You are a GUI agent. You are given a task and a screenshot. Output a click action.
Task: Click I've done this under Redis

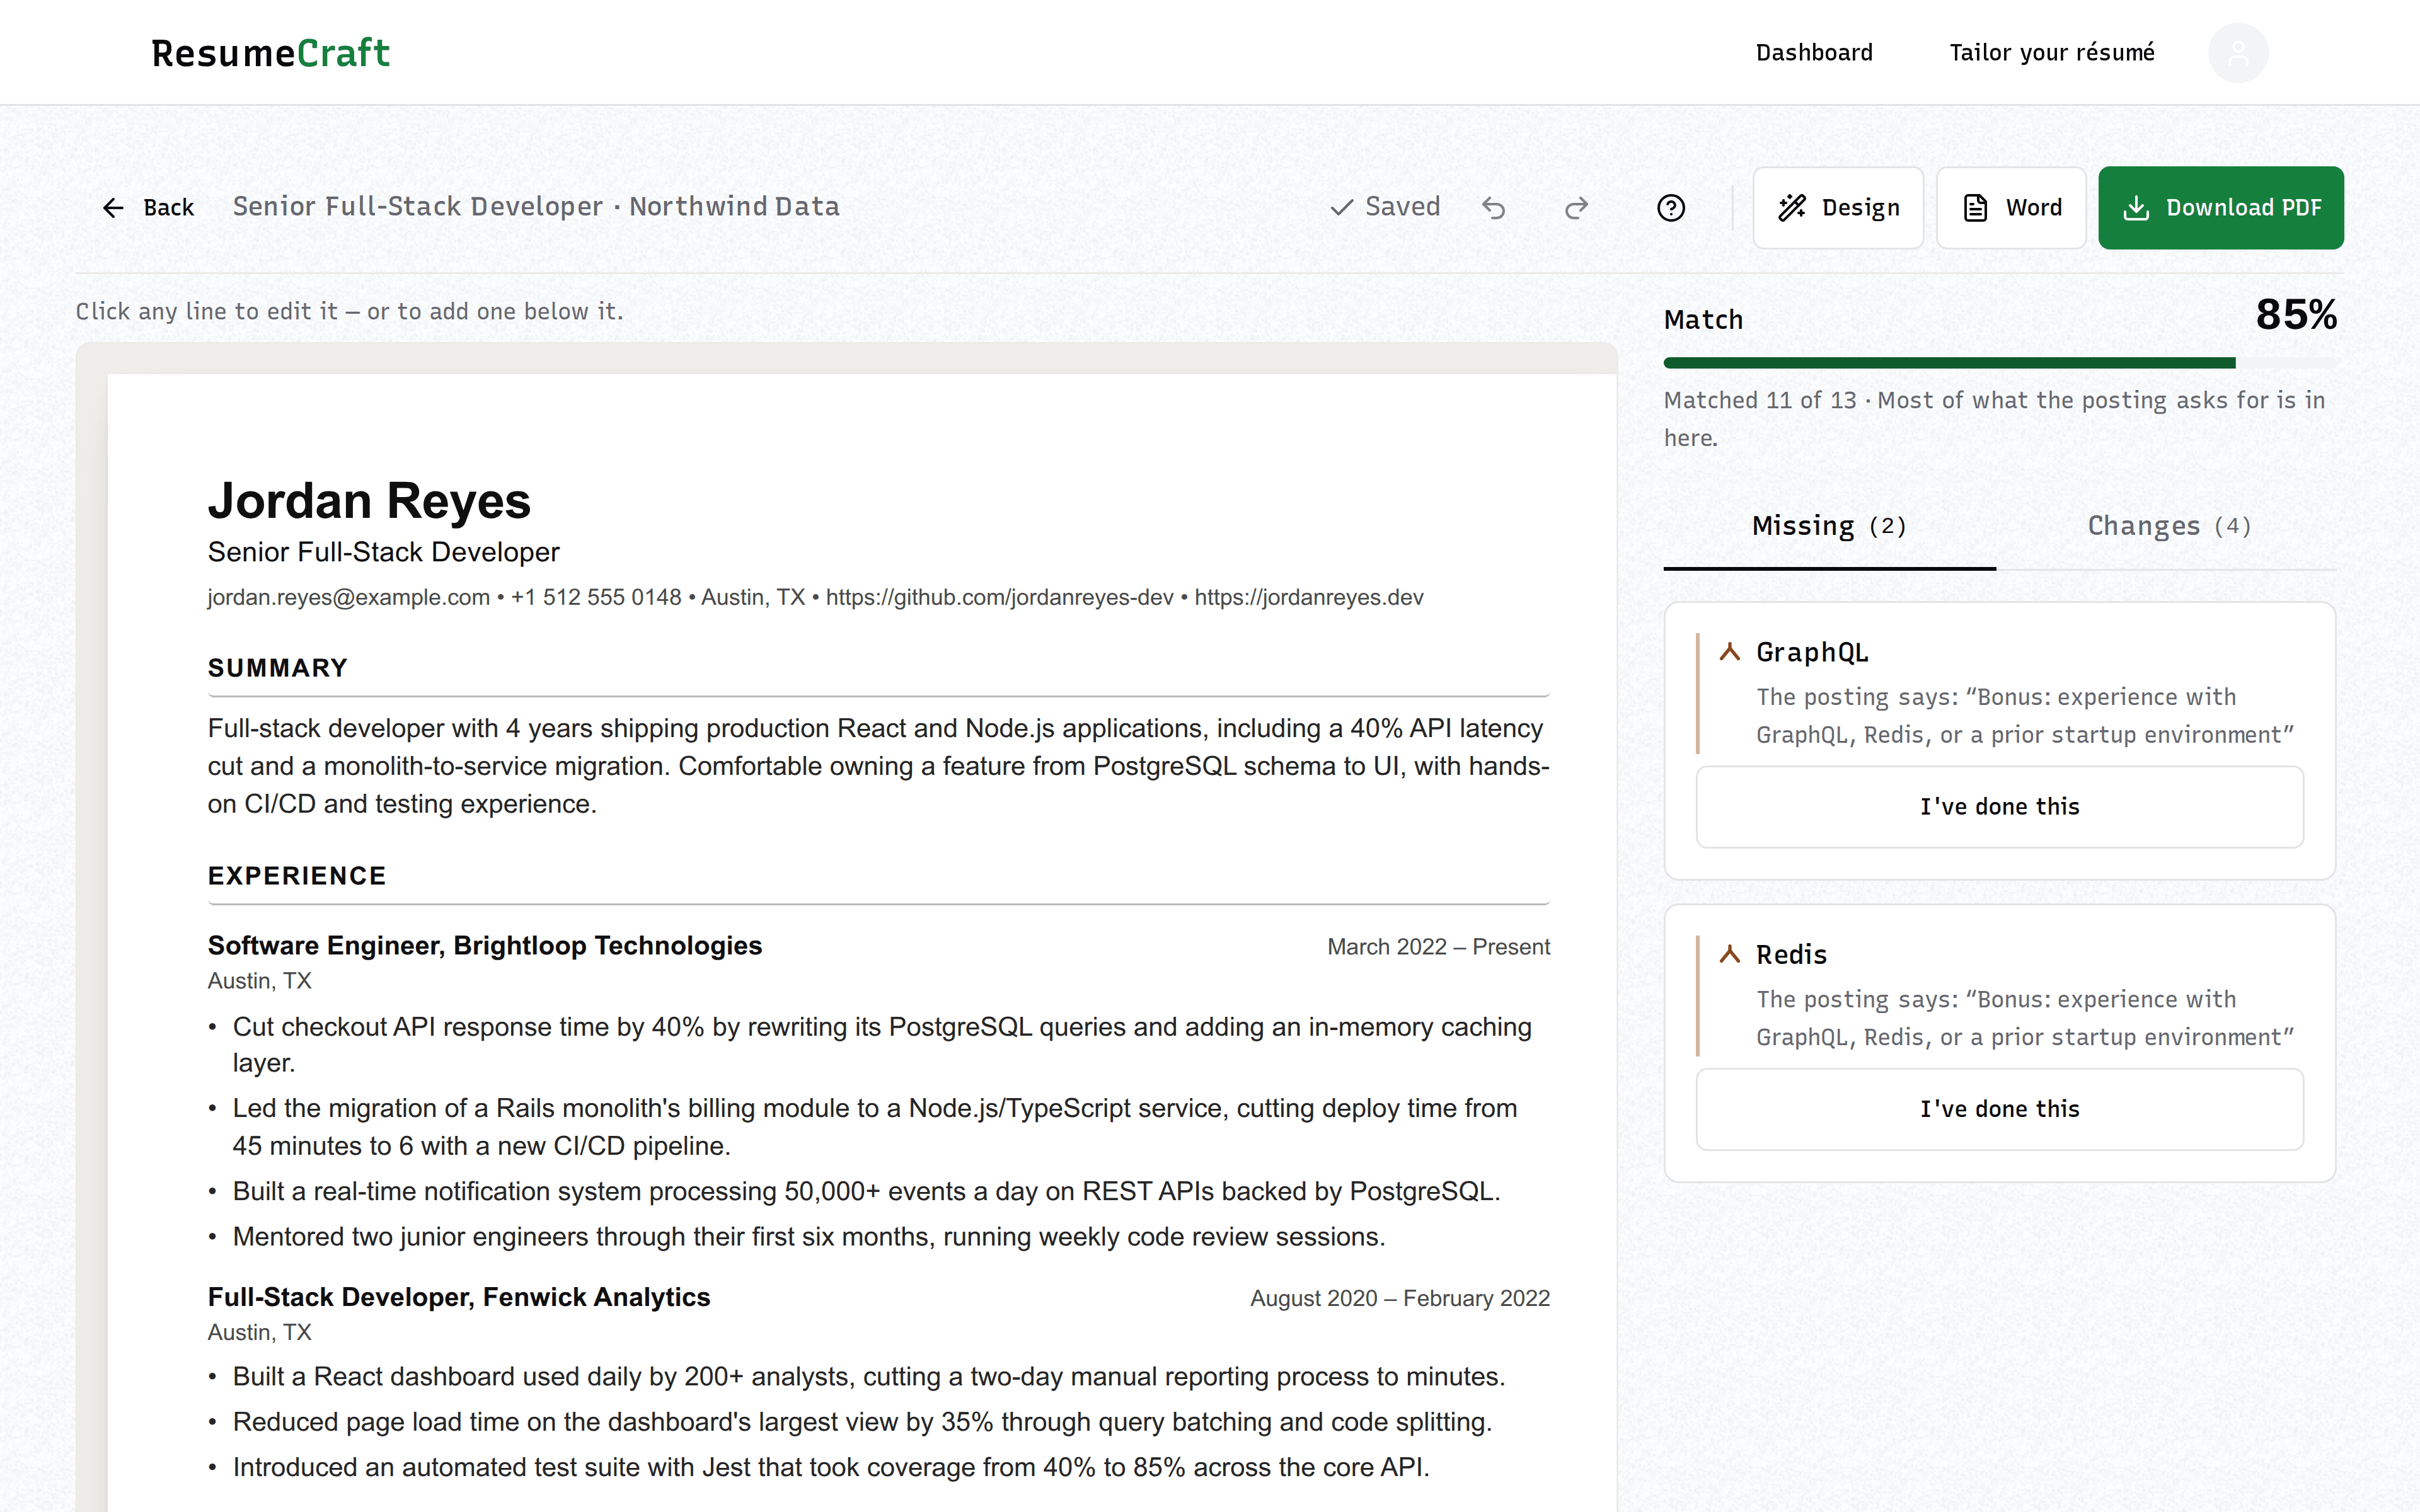(x=2000, y=1109)
